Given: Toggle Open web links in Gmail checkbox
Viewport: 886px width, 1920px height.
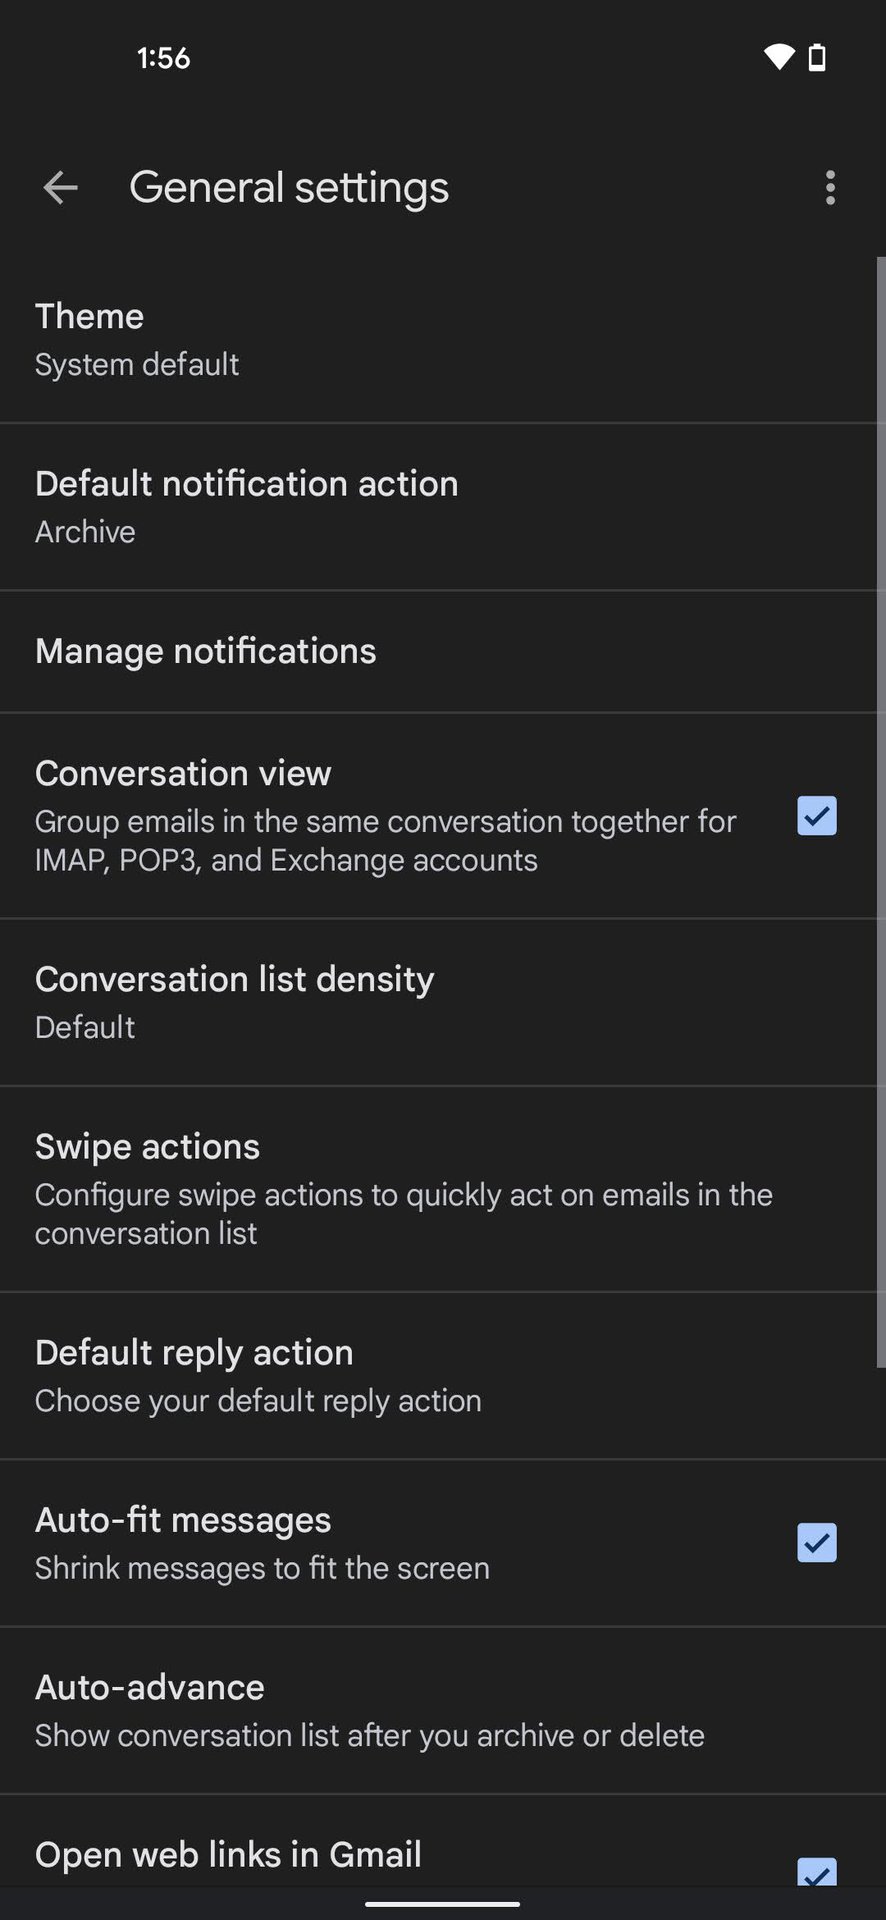Looking at the screenshot, I should pos(816,1870).
